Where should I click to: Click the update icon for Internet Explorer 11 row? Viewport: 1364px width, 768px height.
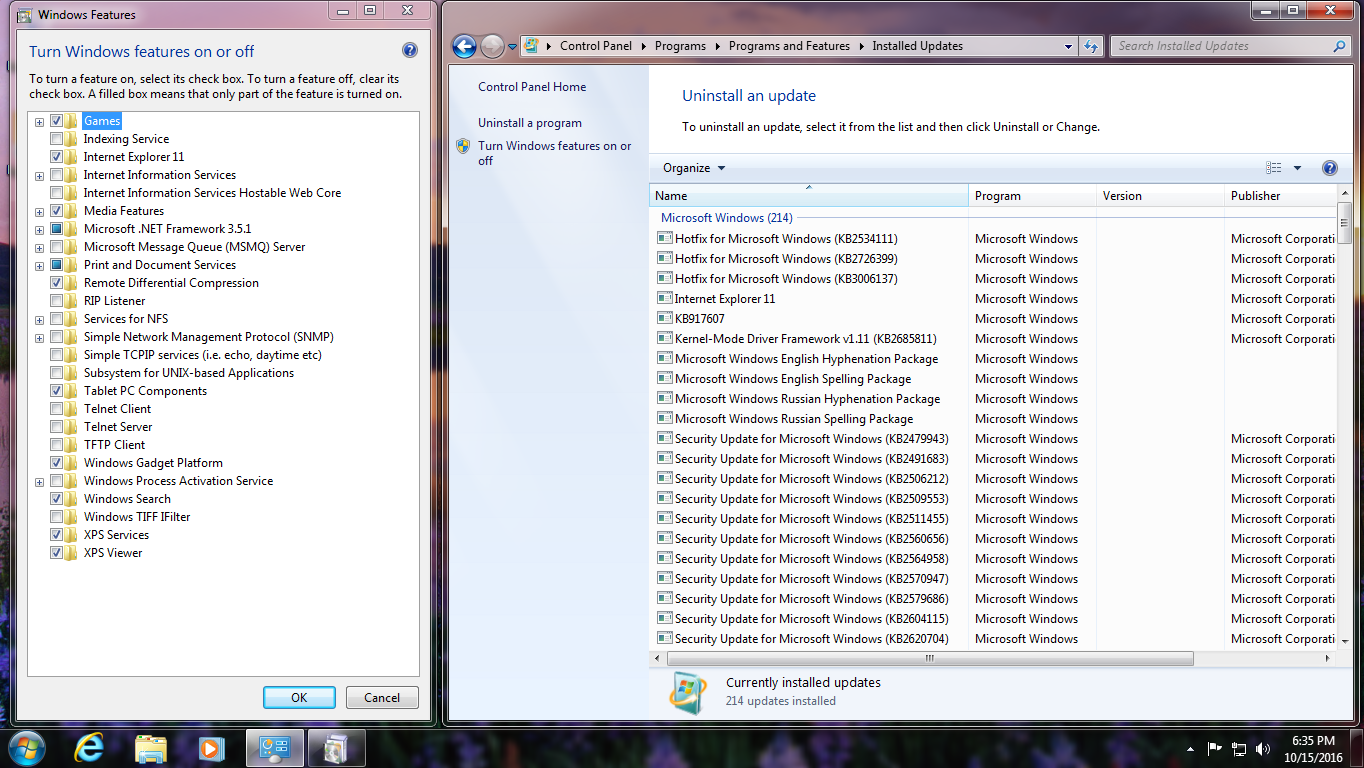664,298
